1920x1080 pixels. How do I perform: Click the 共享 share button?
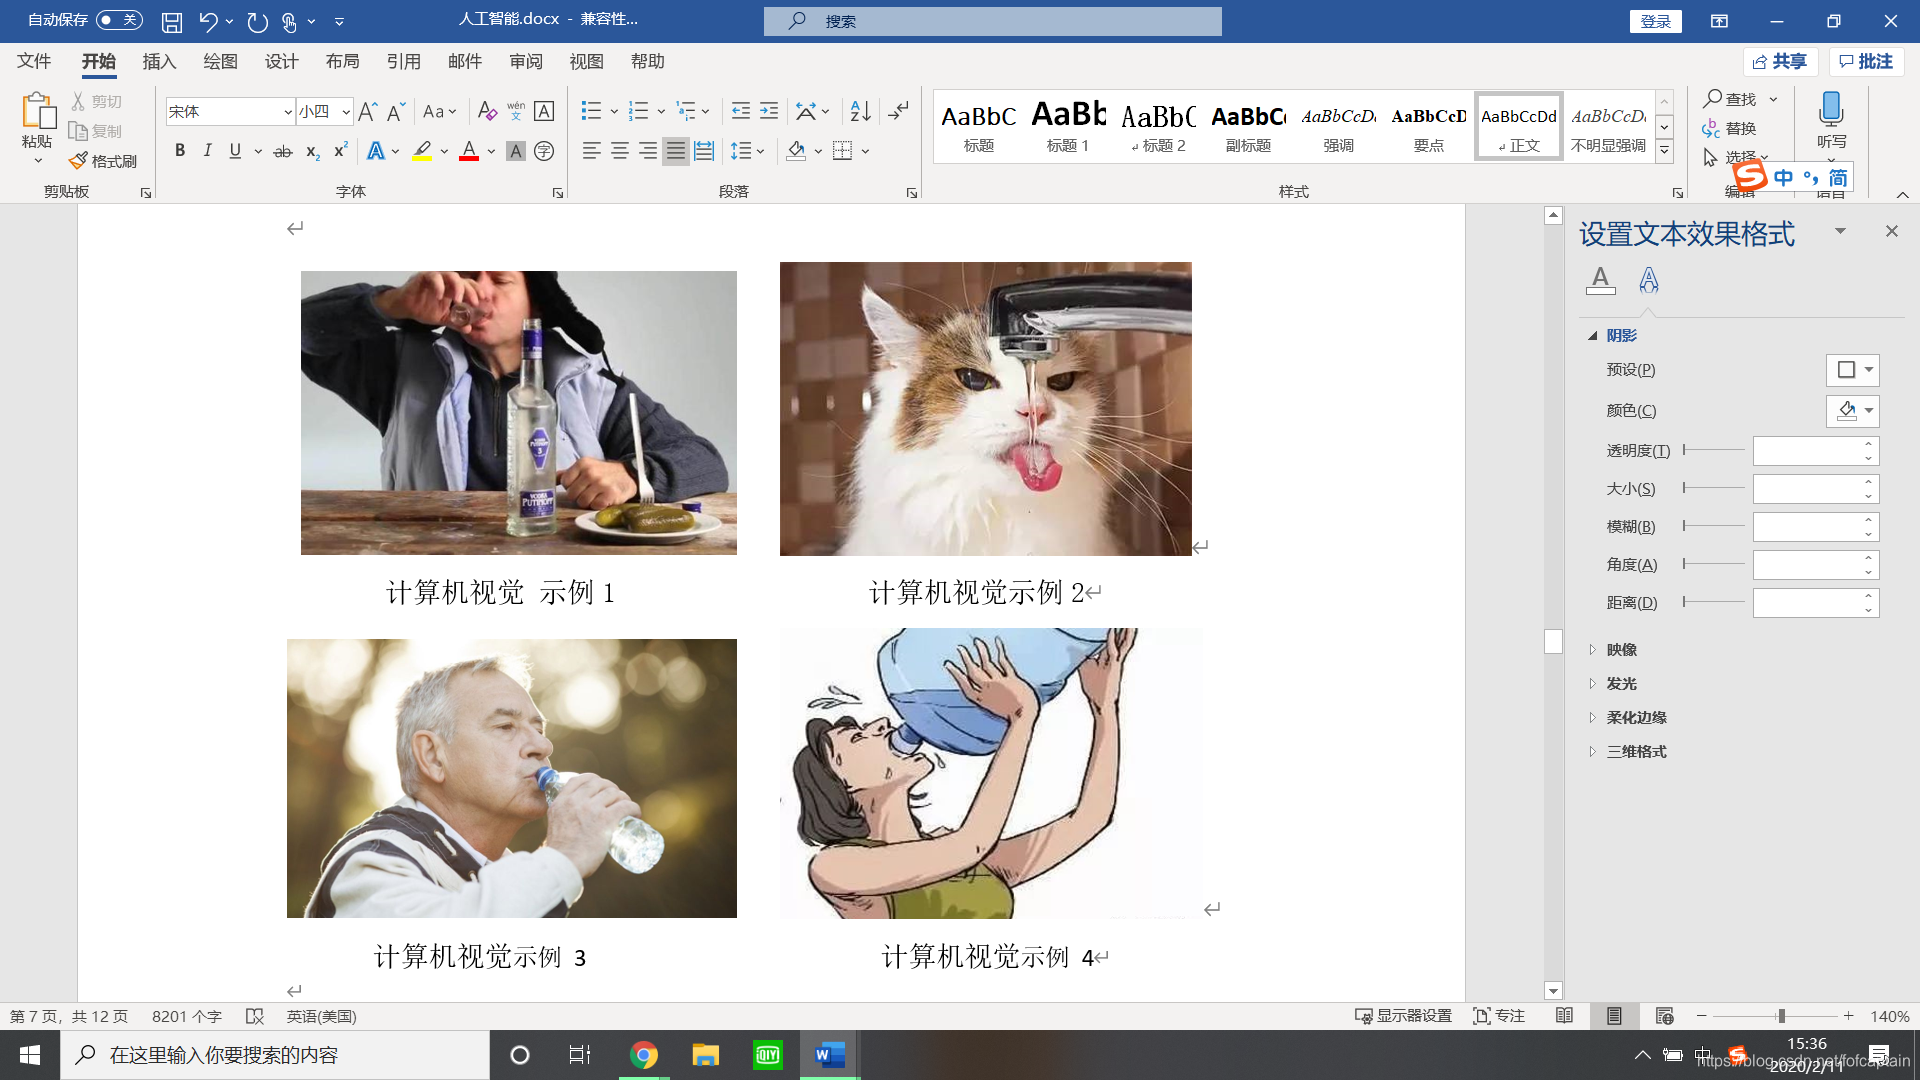1780,62
